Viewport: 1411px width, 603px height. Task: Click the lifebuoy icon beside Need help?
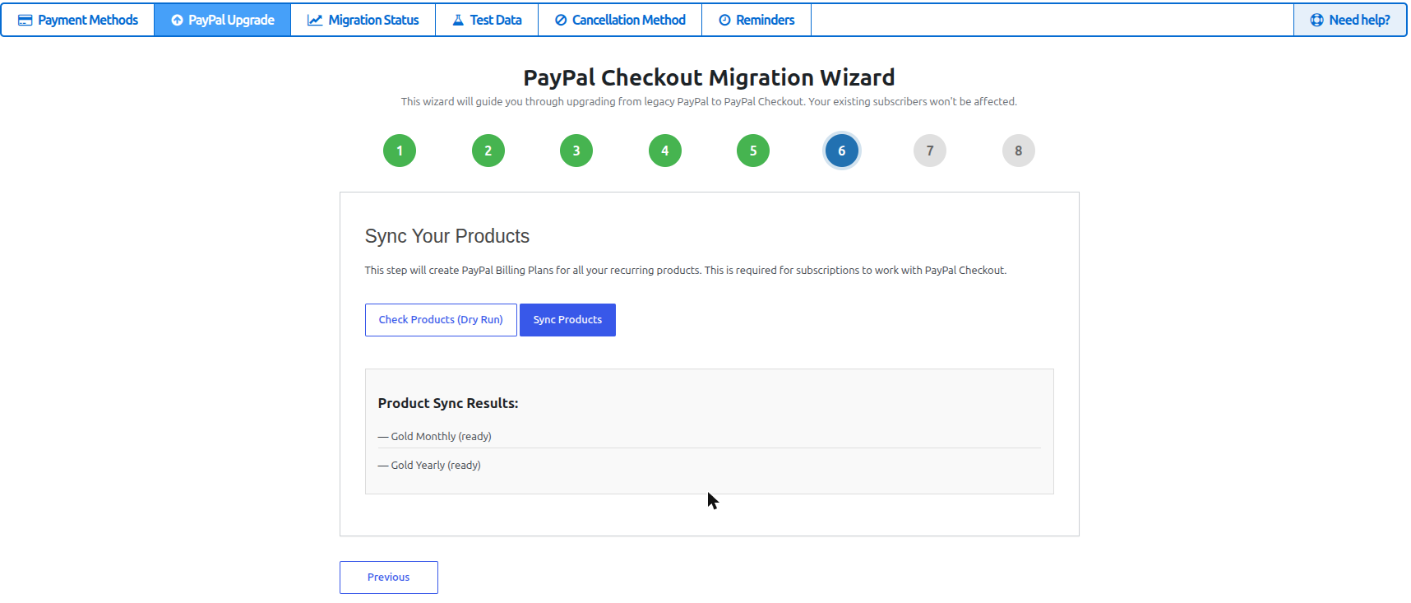coord(1317,20)
